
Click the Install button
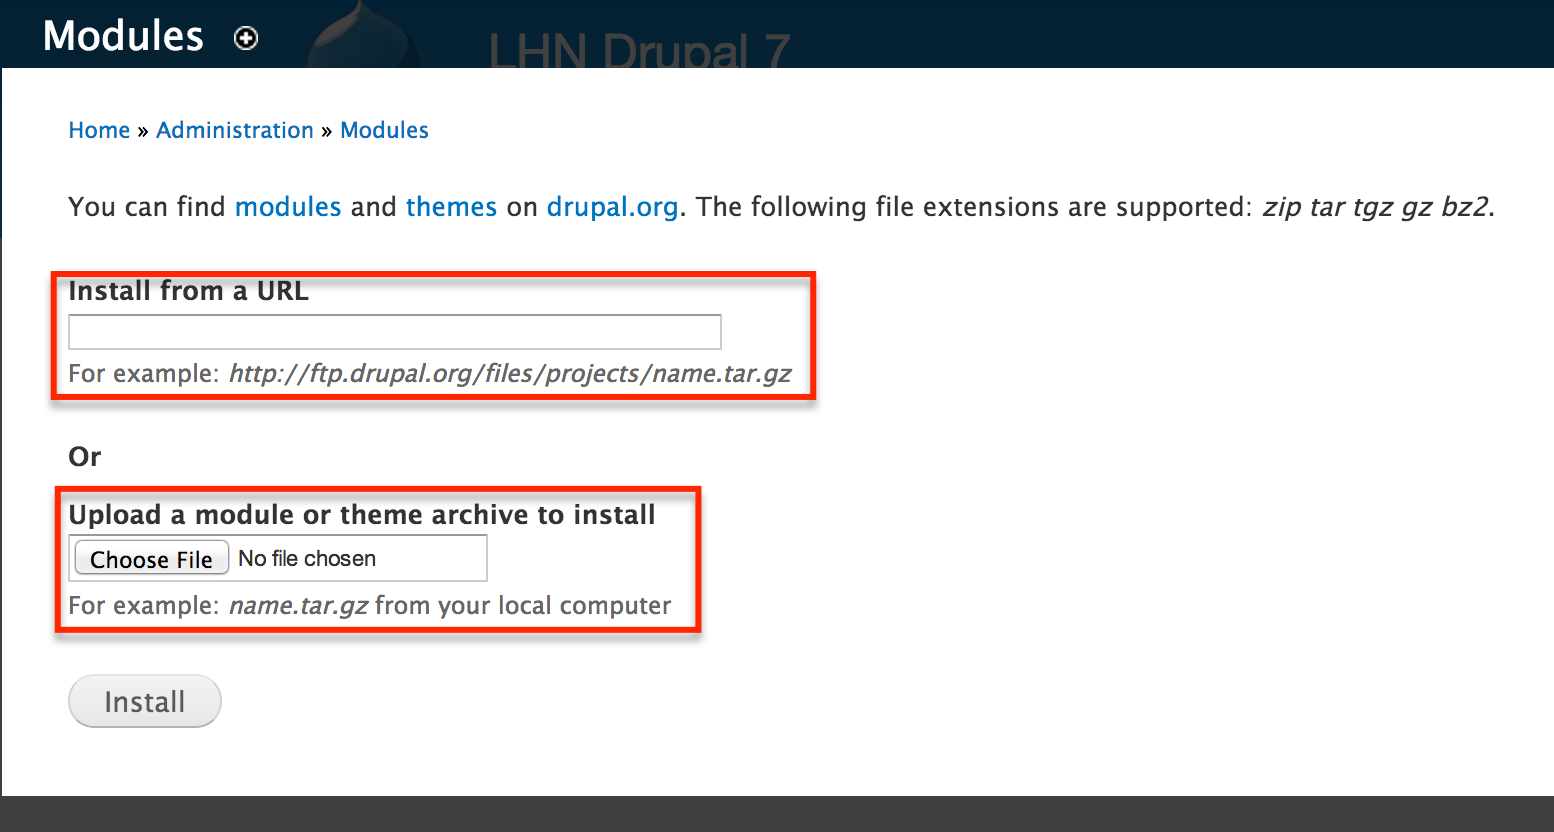(145, 701)
